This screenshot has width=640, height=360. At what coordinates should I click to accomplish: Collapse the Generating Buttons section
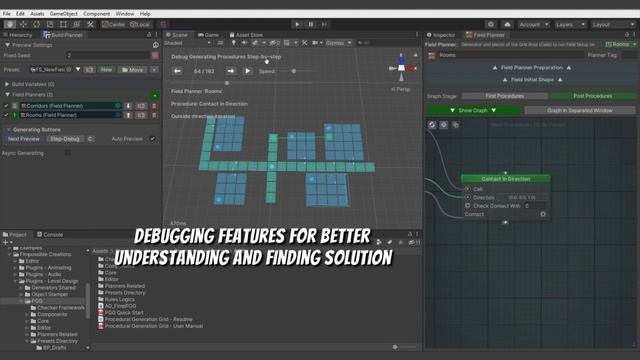pos(9,130)
